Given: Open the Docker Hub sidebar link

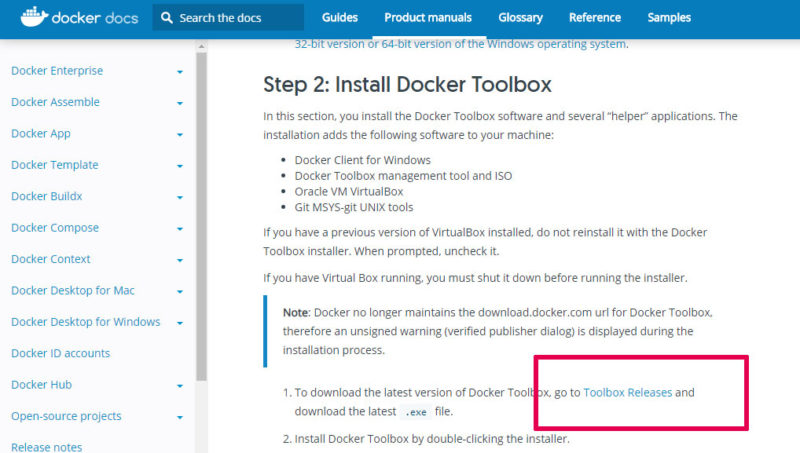Looking at the screenshot, I should coord(41,385).
